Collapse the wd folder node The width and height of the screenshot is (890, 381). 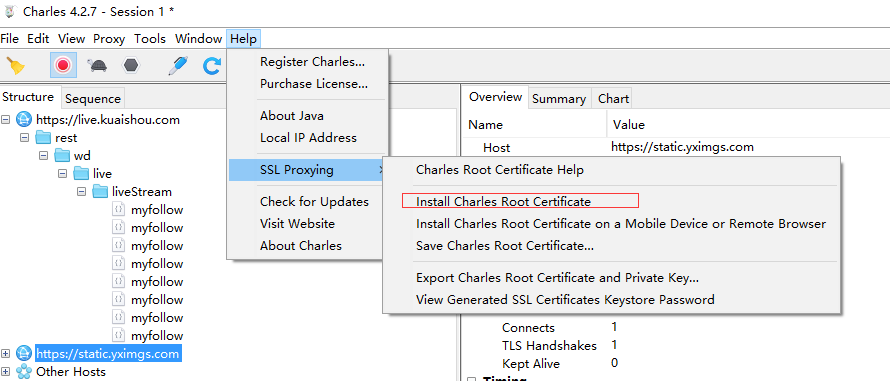(x=43, y=156)
